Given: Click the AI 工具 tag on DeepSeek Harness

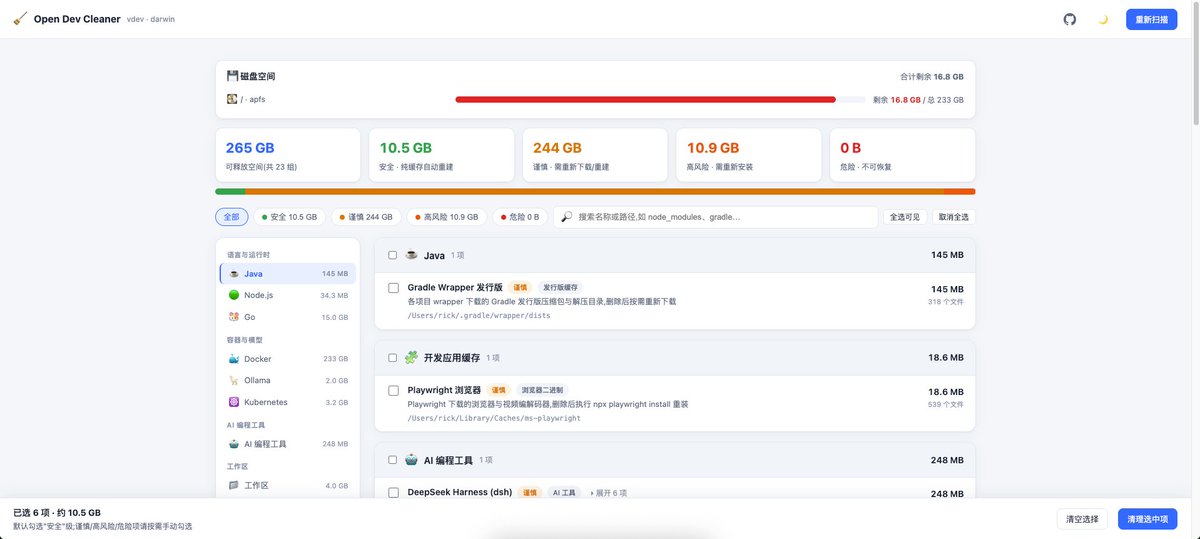Looking at the screenshot, I should click(565, 493).
